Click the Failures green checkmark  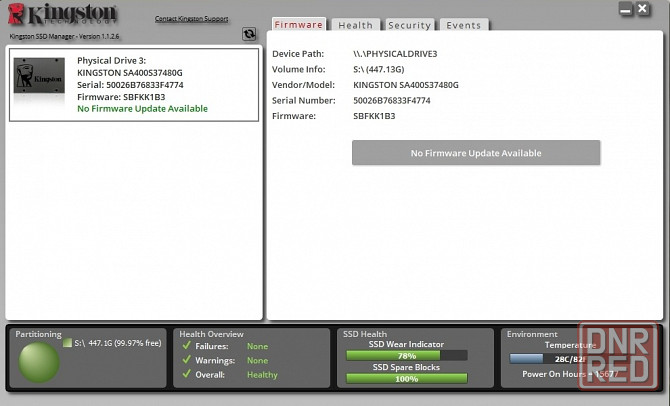(x=186, y=346)
